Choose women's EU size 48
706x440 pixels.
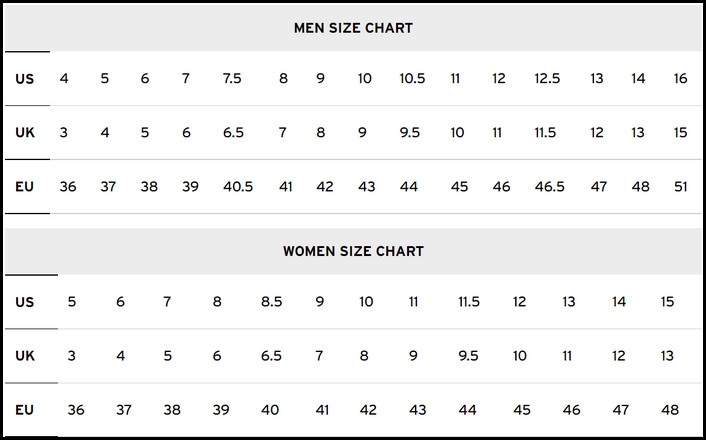669,410
